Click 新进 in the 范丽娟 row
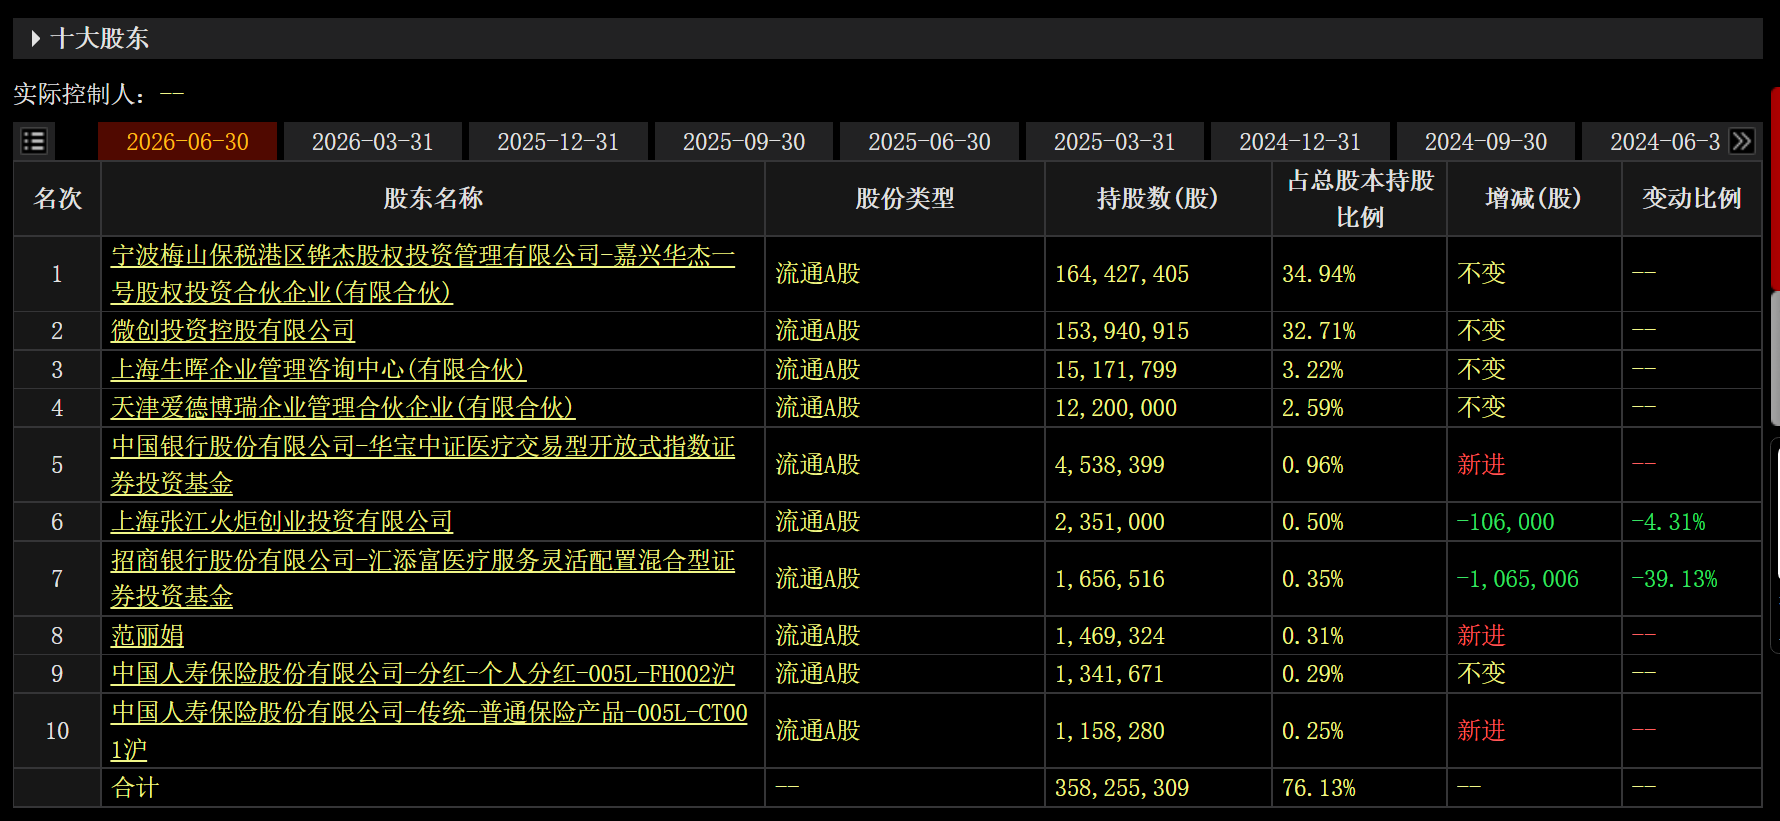This screenshot has height=821, width=1780. [x=1481, y=636]
